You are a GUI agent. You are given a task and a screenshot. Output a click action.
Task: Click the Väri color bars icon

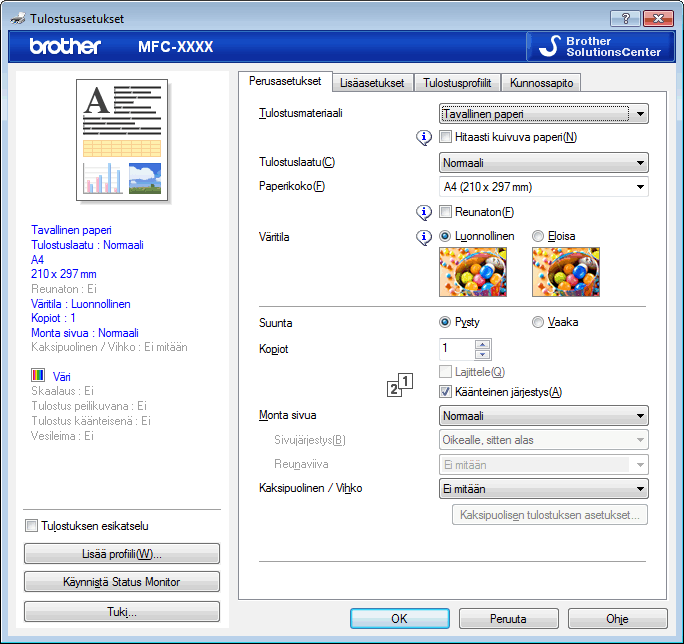point(38,375)
